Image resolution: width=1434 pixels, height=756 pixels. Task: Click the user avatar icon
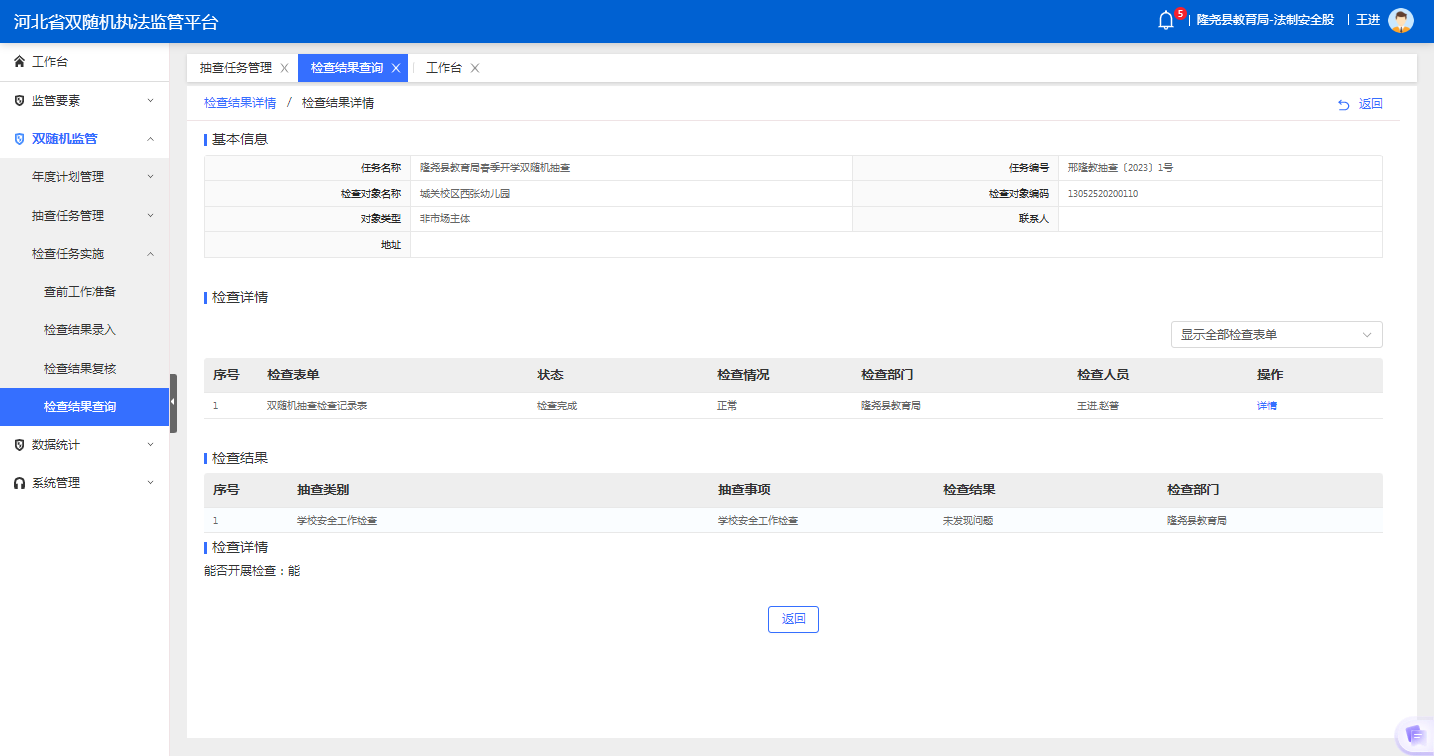pyautogui.click(x=1400, y=21)
